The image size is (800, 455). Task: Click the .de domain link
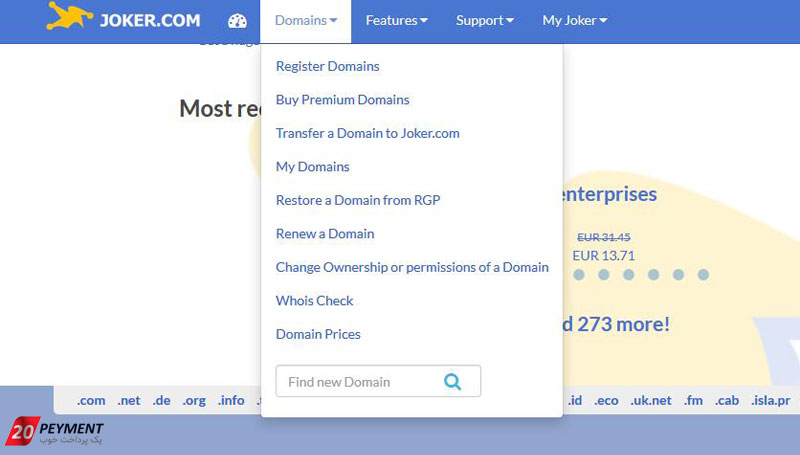(162, 400)
